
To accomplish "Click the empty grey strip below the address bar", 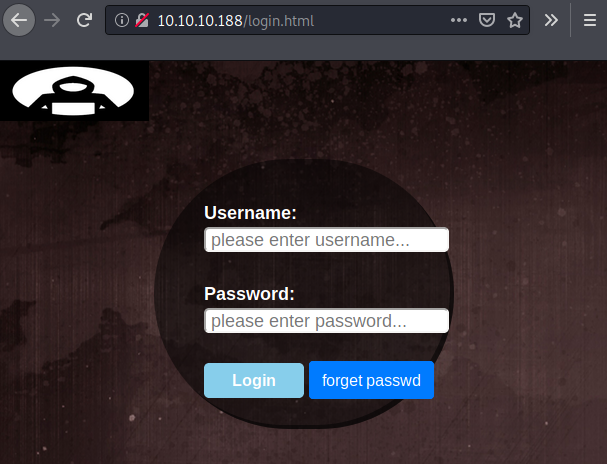I will tap(300, 50).
